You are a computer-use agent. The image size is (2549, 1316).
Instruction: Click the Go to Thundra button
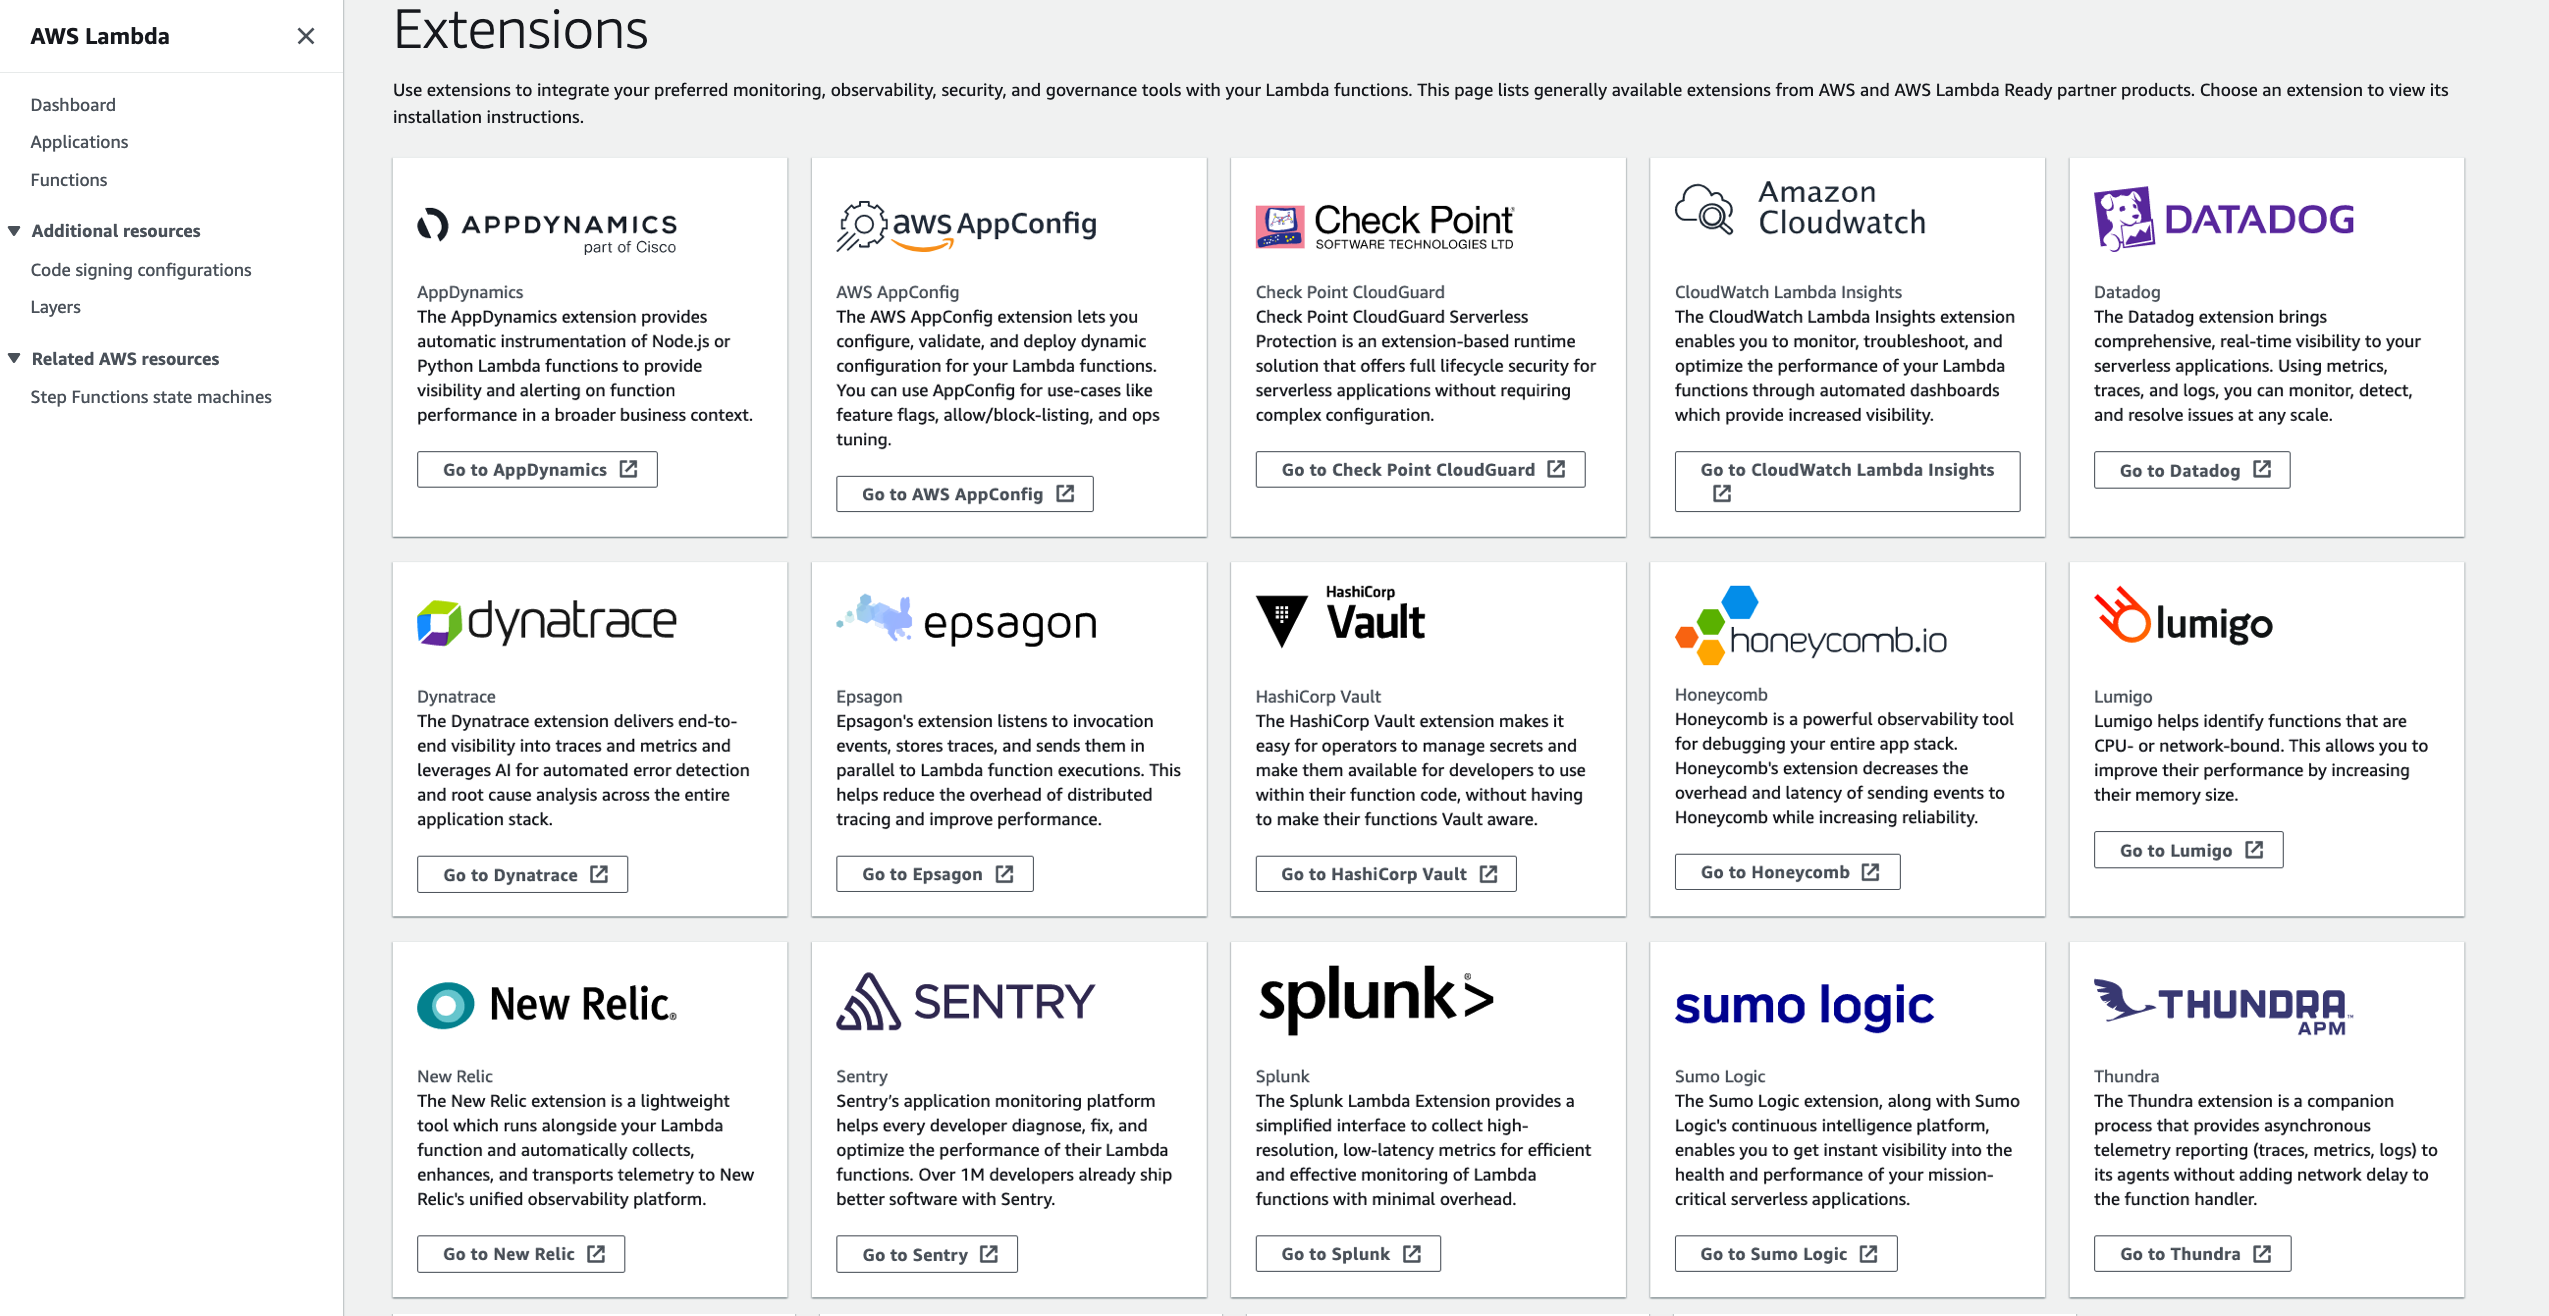2192,1254
